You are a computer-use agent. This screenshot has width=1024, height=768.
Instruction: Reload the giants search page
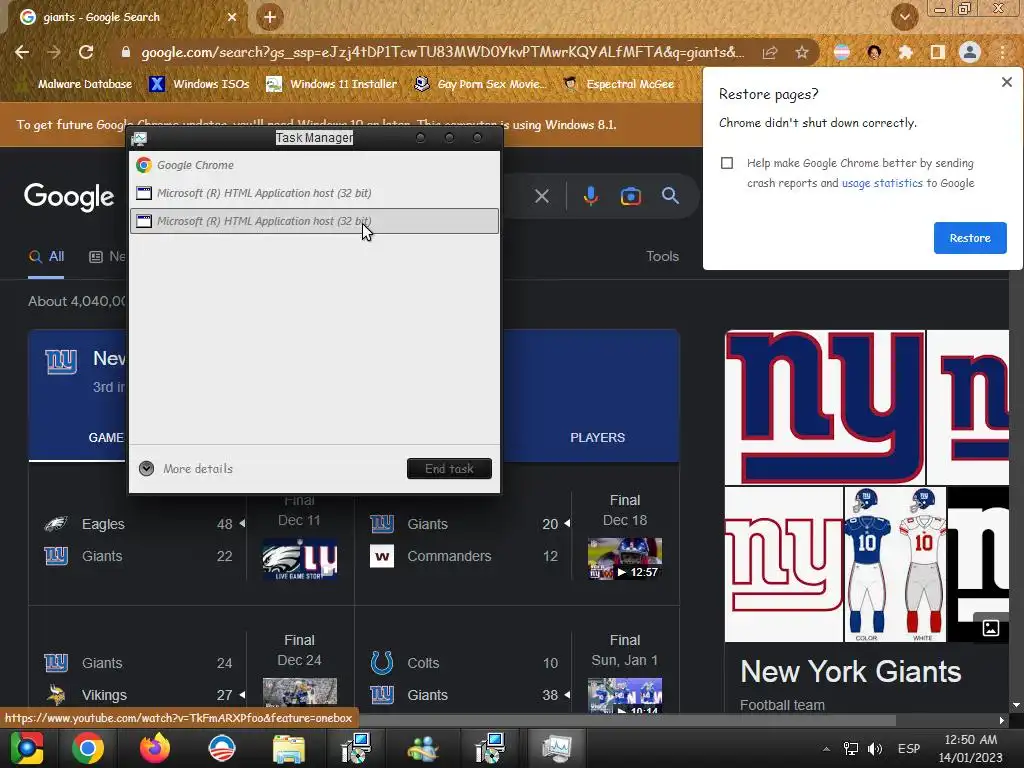point(86,52)
